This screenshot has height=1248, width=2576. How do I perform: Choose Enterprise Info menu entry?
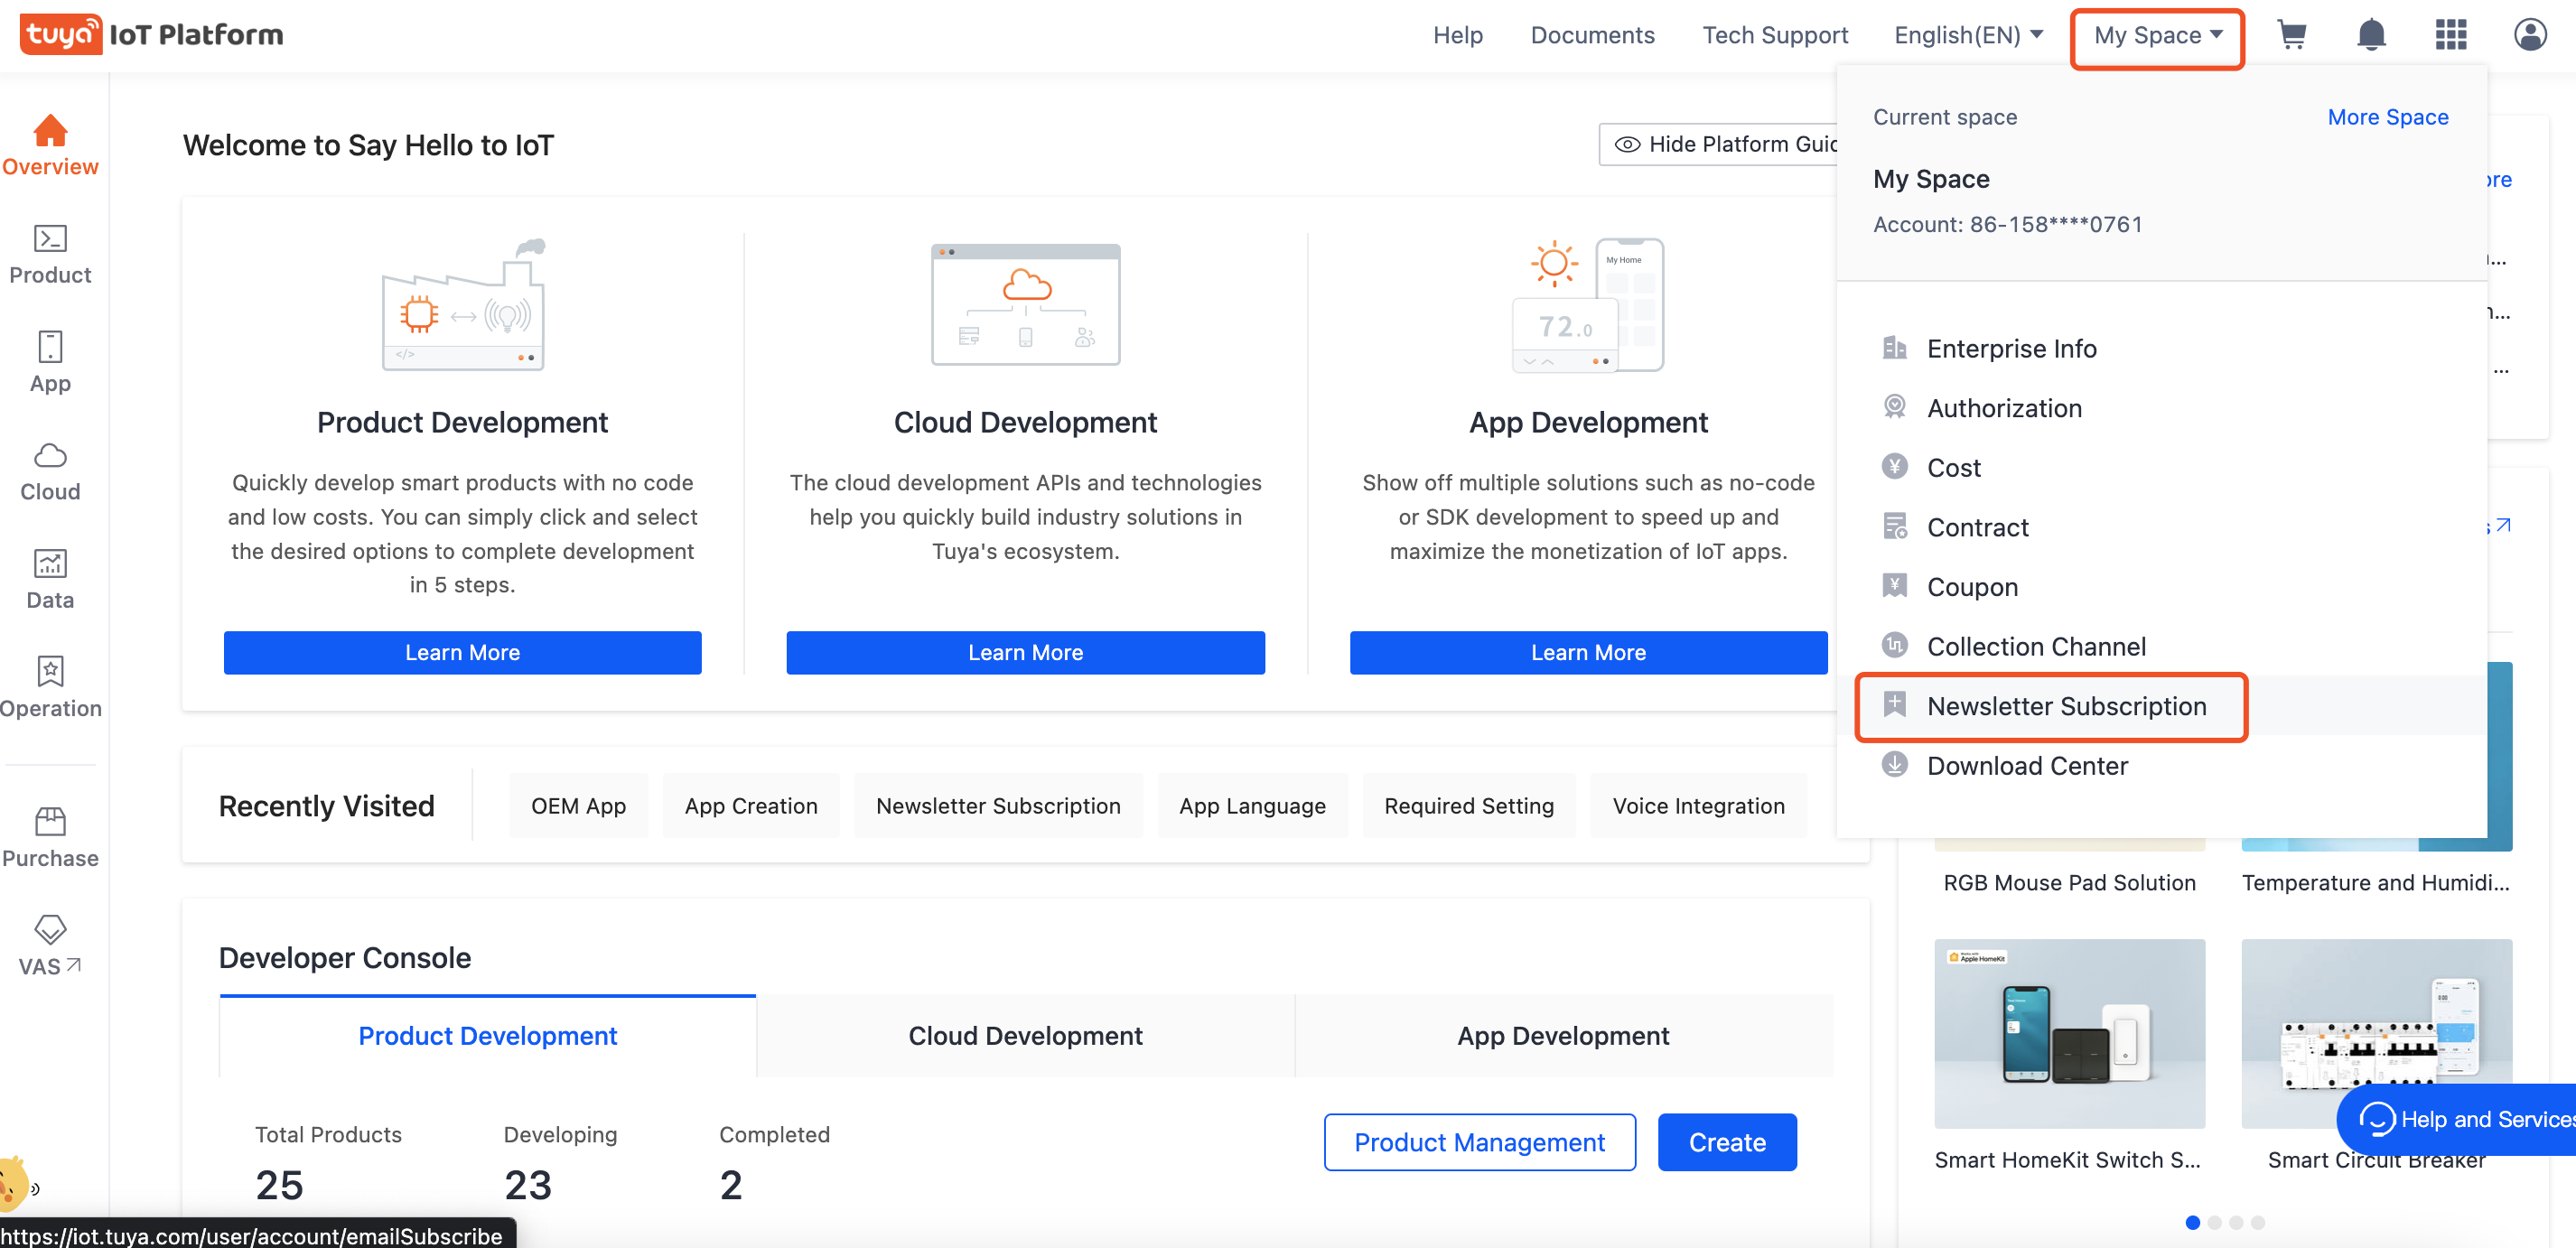[2011, 348]
